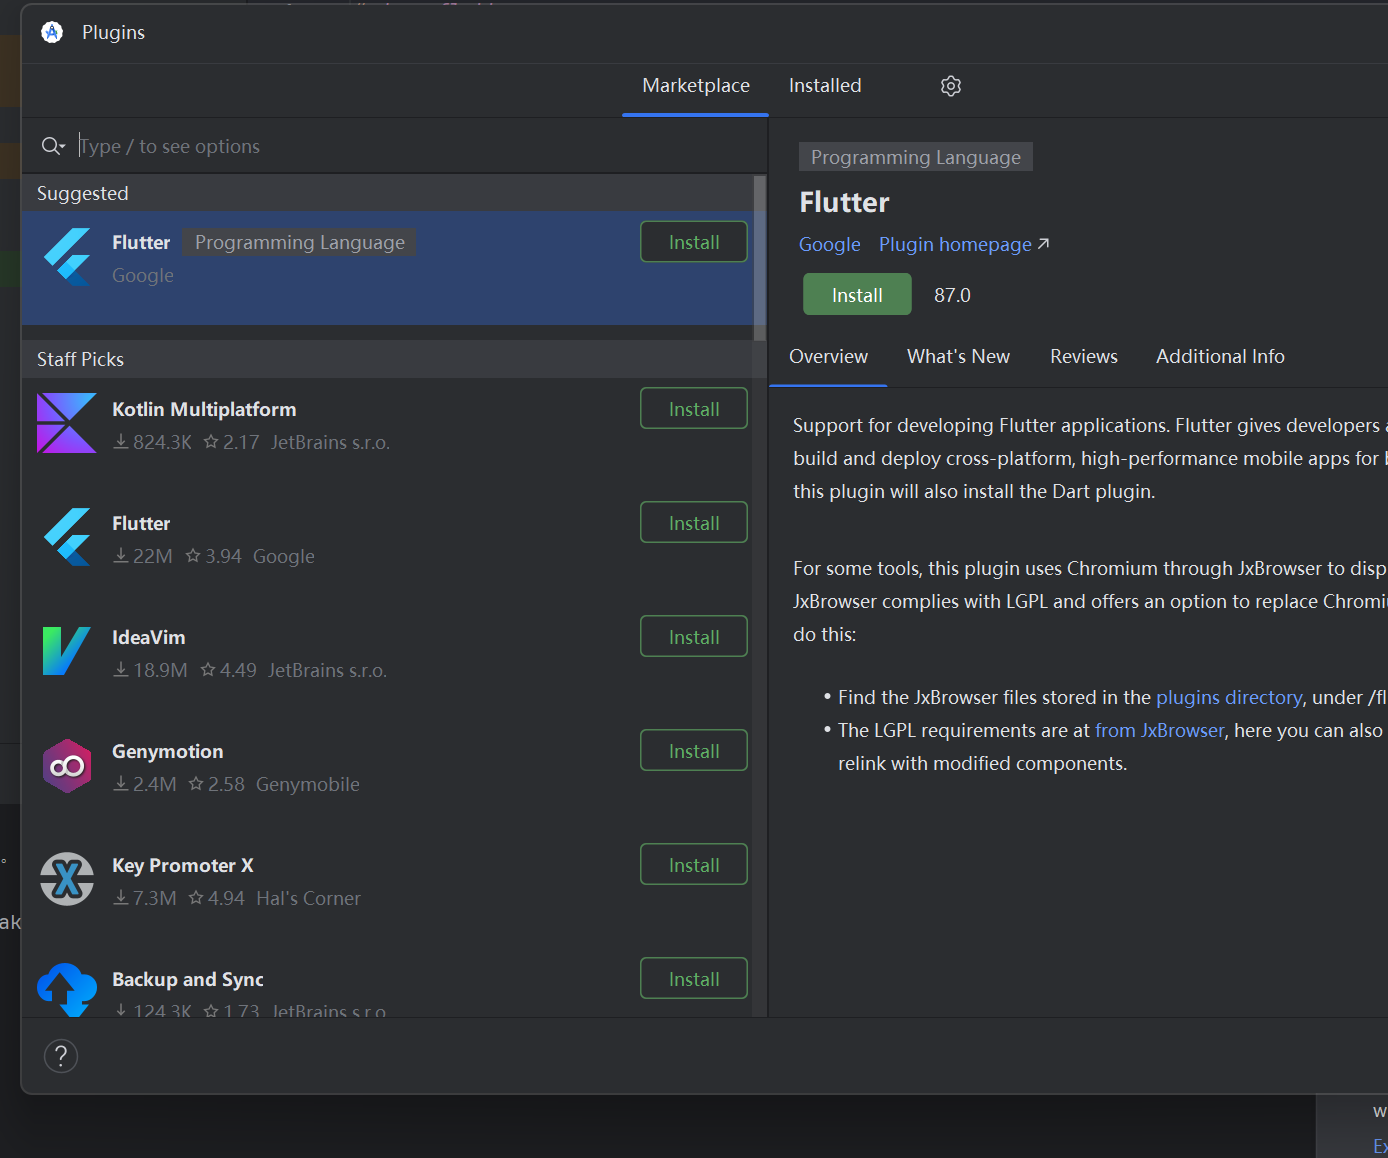1388x1158 pixels.
Task: Click the Backup and Sync cloud icon
Action: (x=66, y=989)
